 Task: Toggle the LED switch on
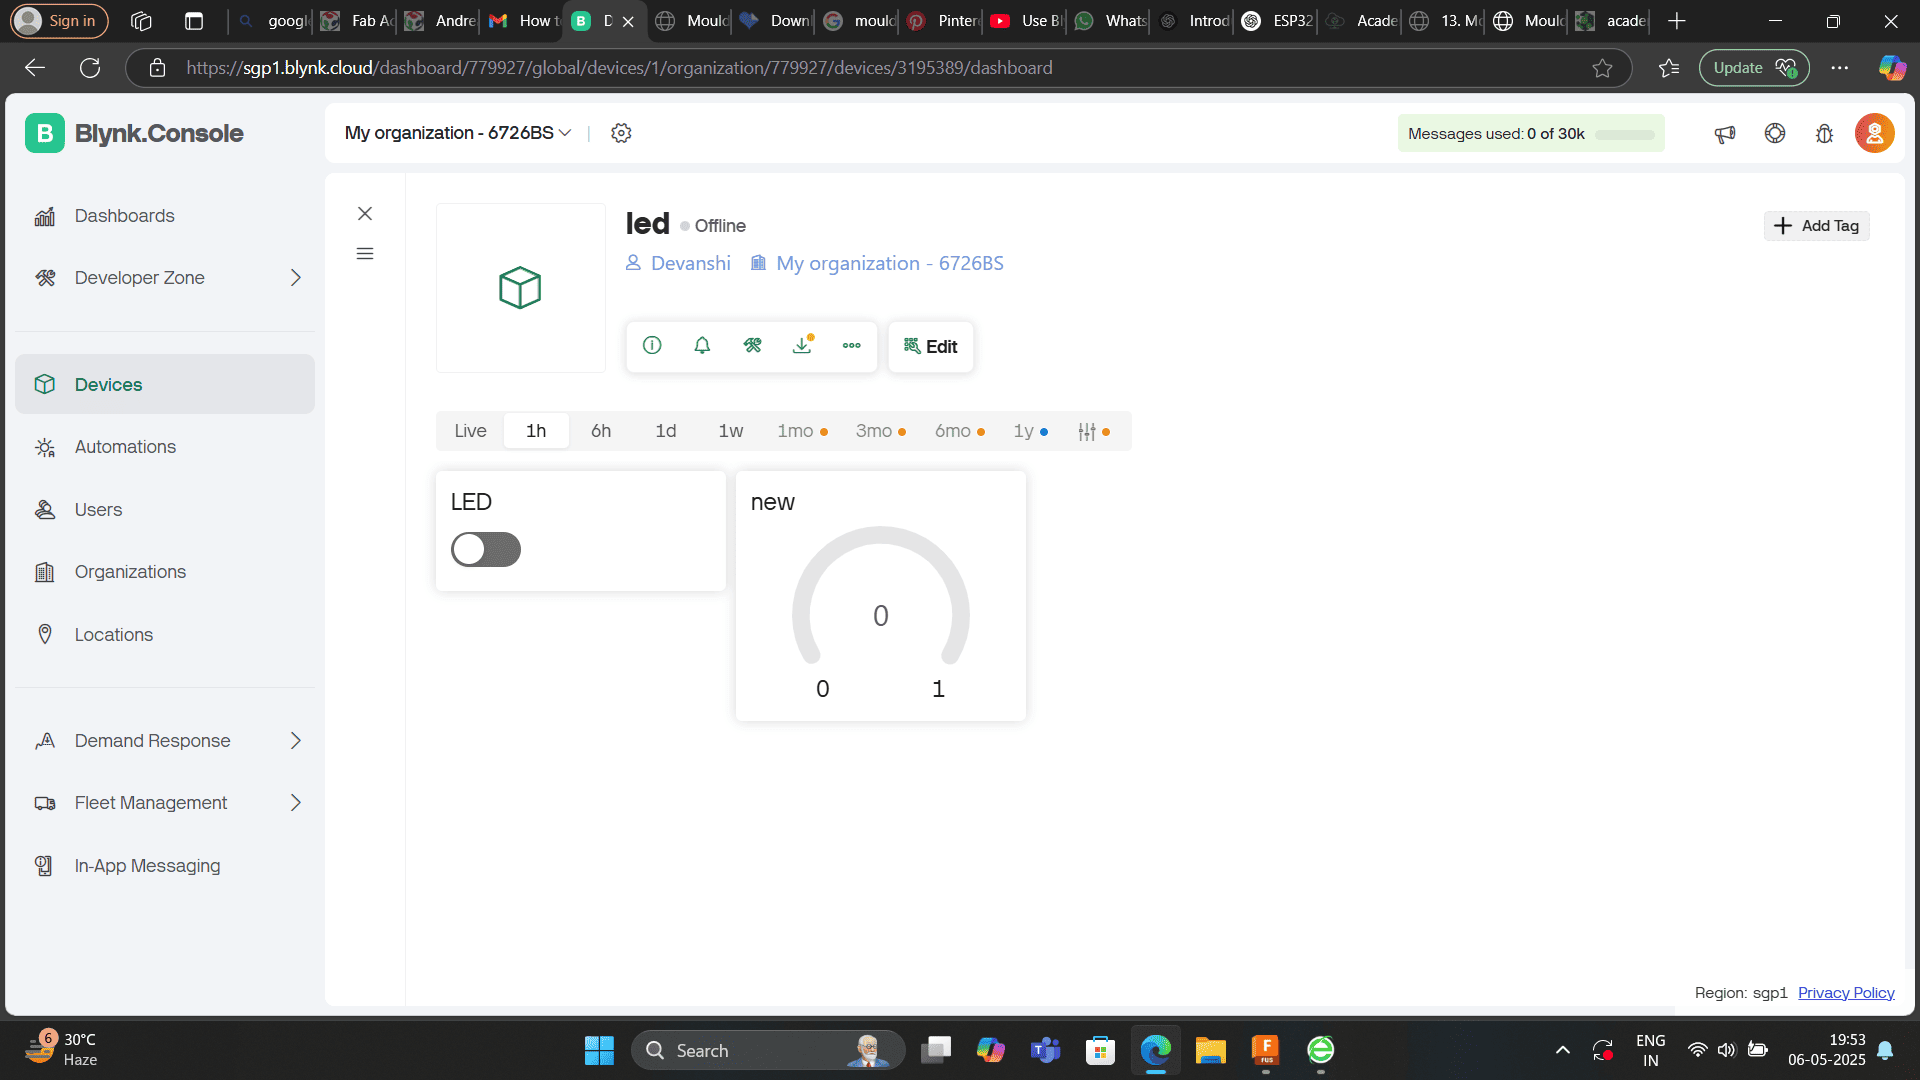(486, 549)
